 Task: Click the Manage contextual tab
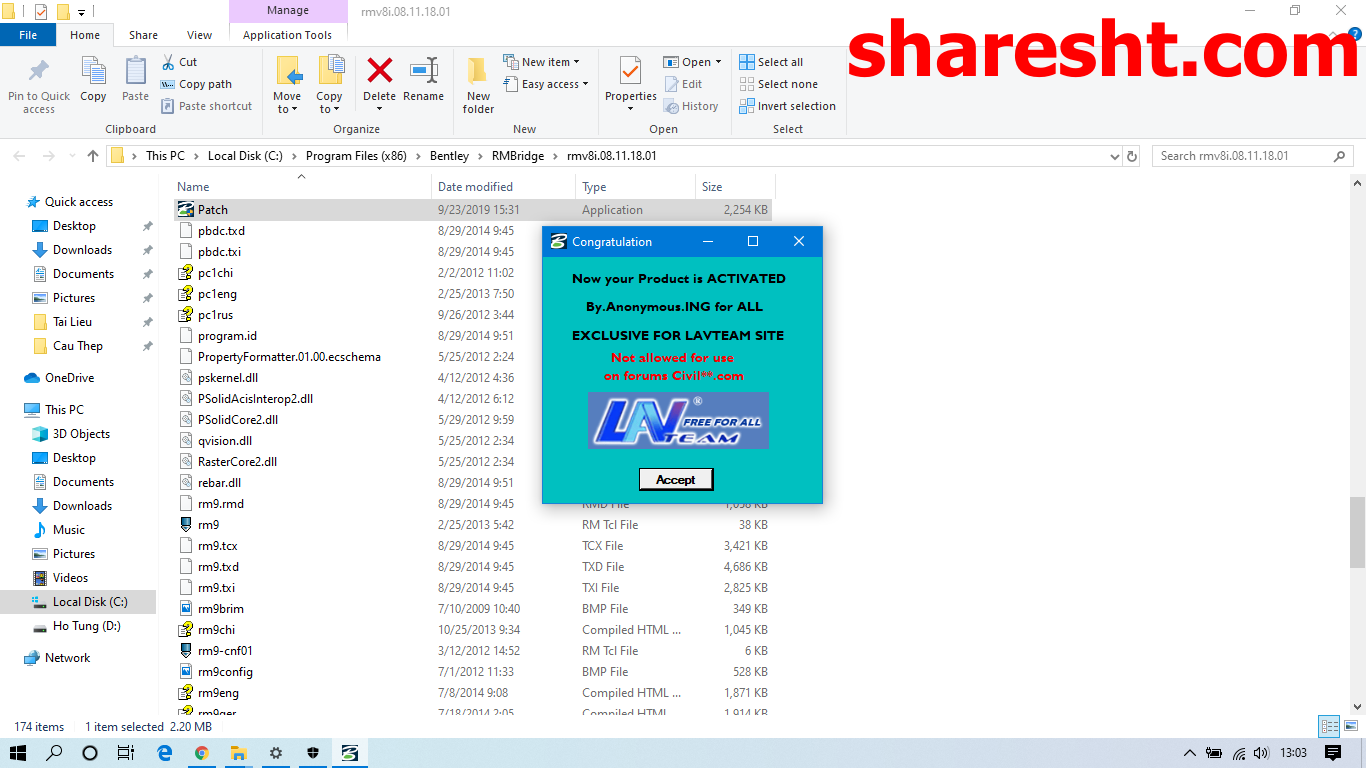click(287, 11)
